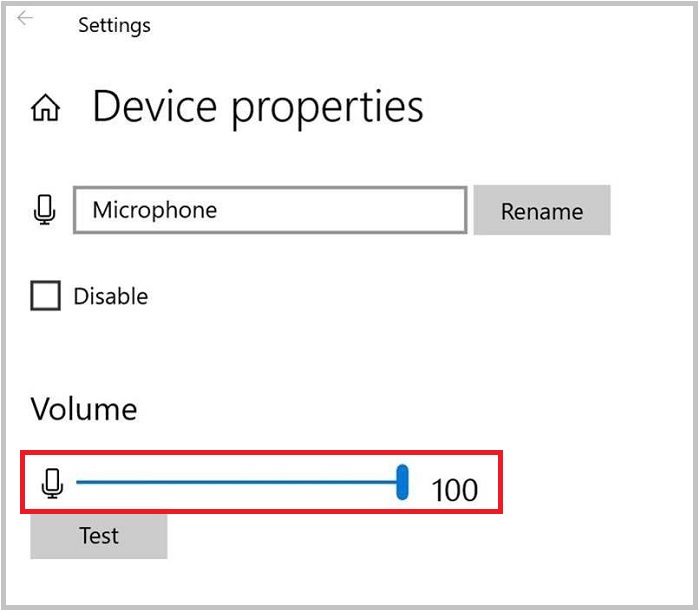The width and height of the screenshot is (700, 611).
Task: Click the Device properties heading
Action: pyautogui.click(x=258, y=107)
